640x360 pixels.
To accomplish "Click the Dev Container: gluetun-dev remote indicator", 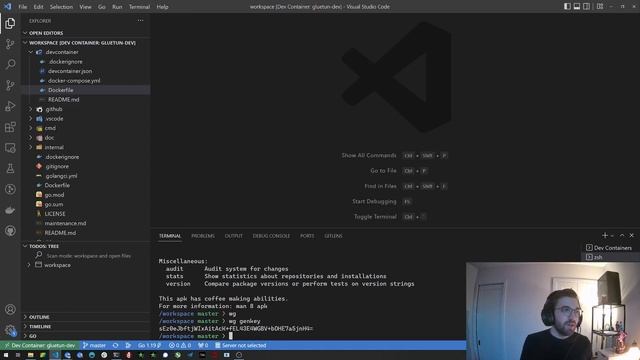I will [40, 345].
